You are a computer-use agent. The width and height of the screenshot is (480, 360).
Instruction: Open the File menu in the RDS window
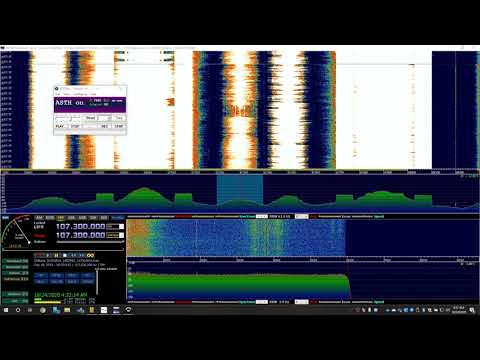coord(58,94)
